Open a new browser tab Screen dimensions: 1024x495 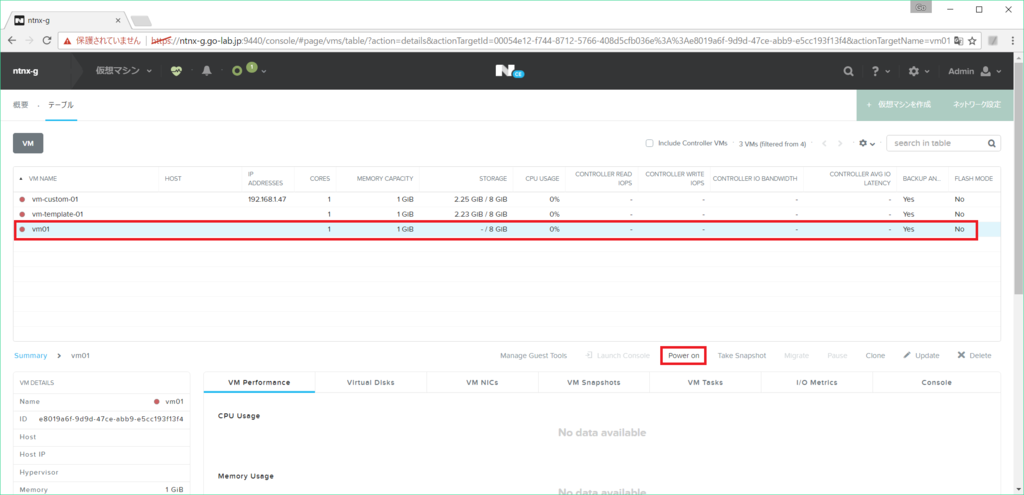141,21
